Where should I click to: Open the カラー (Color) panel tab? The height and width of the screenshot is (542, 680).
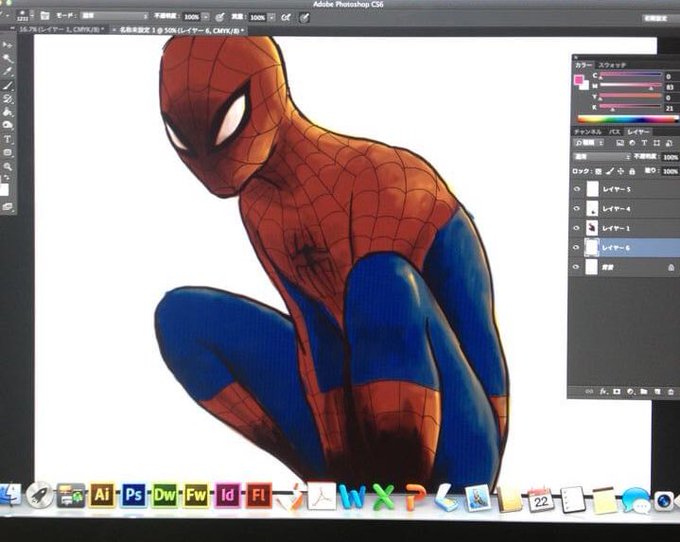(x=583, y=65)
